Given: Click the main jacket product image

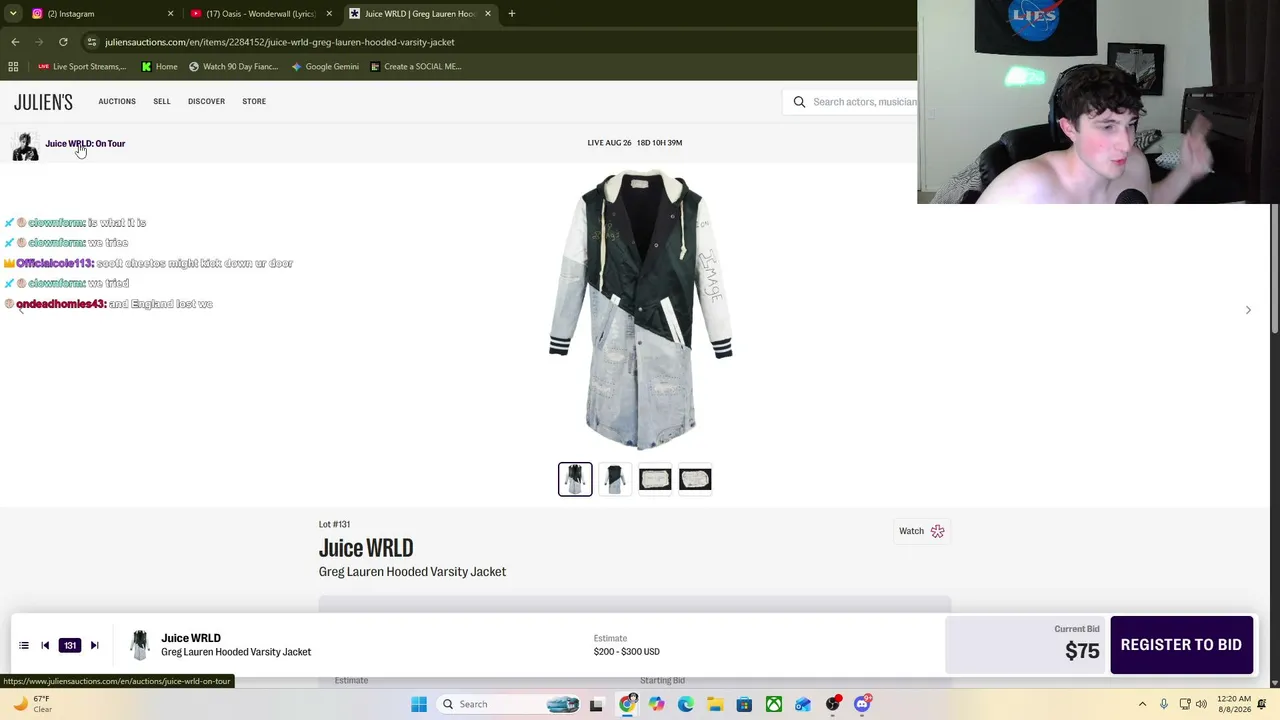Looking at the screenshot, I should coord(640,310).
